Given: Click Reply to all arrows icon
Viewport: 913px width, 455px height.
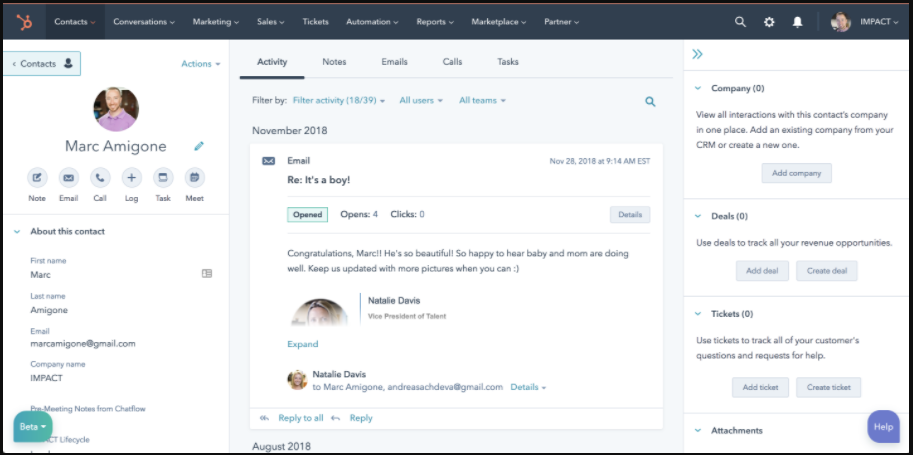Looking at the screenshot, I should point(265,418).
